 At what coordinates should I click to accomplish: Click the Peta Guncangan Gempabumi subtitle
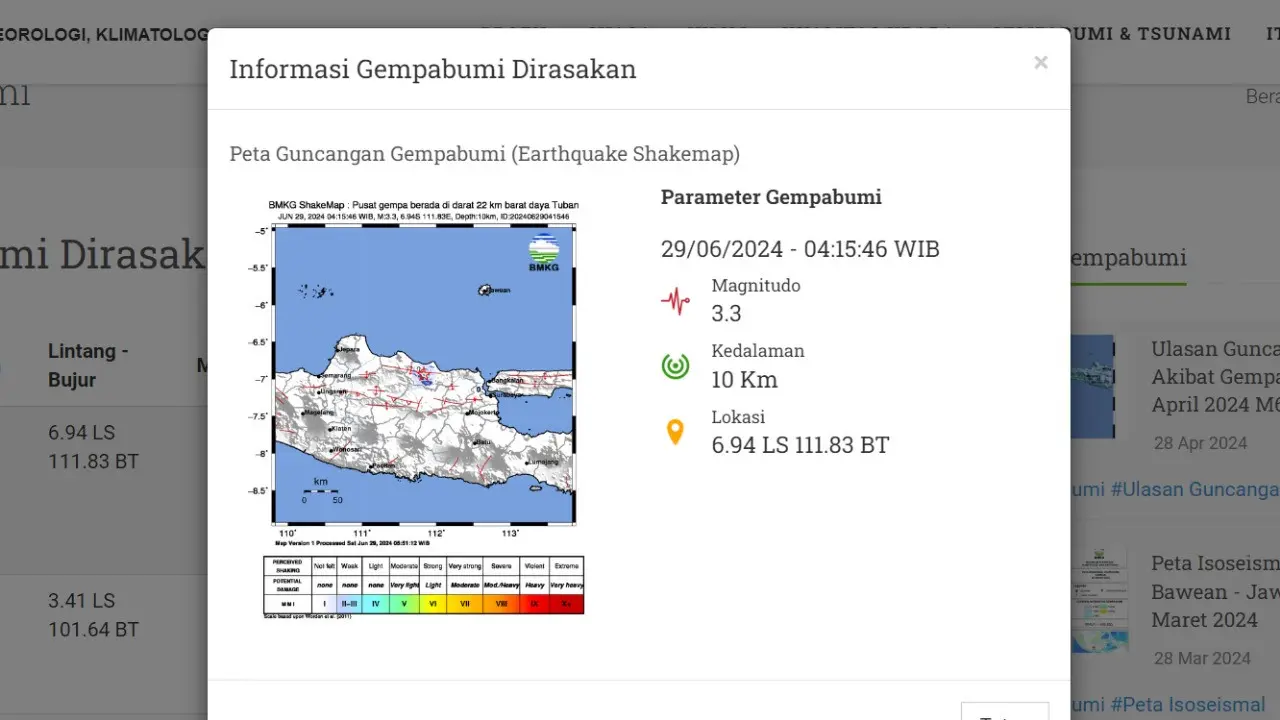[x=485, y=154]
